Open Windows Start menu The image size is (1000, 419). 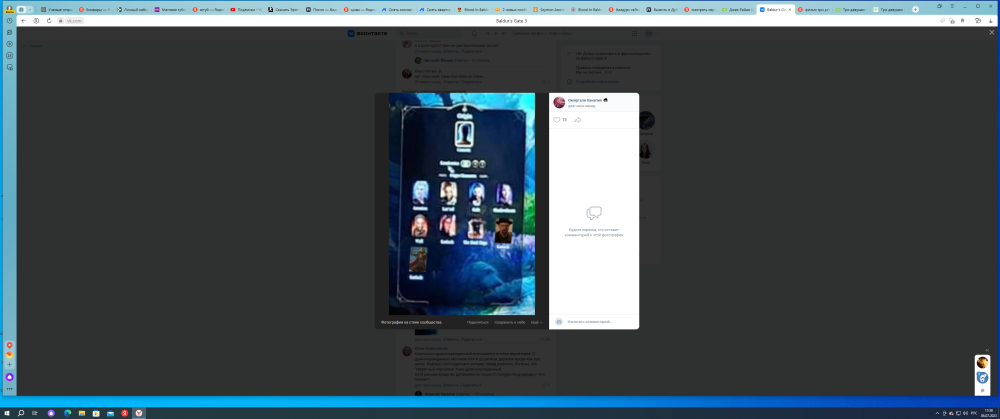tap(6, 413)
